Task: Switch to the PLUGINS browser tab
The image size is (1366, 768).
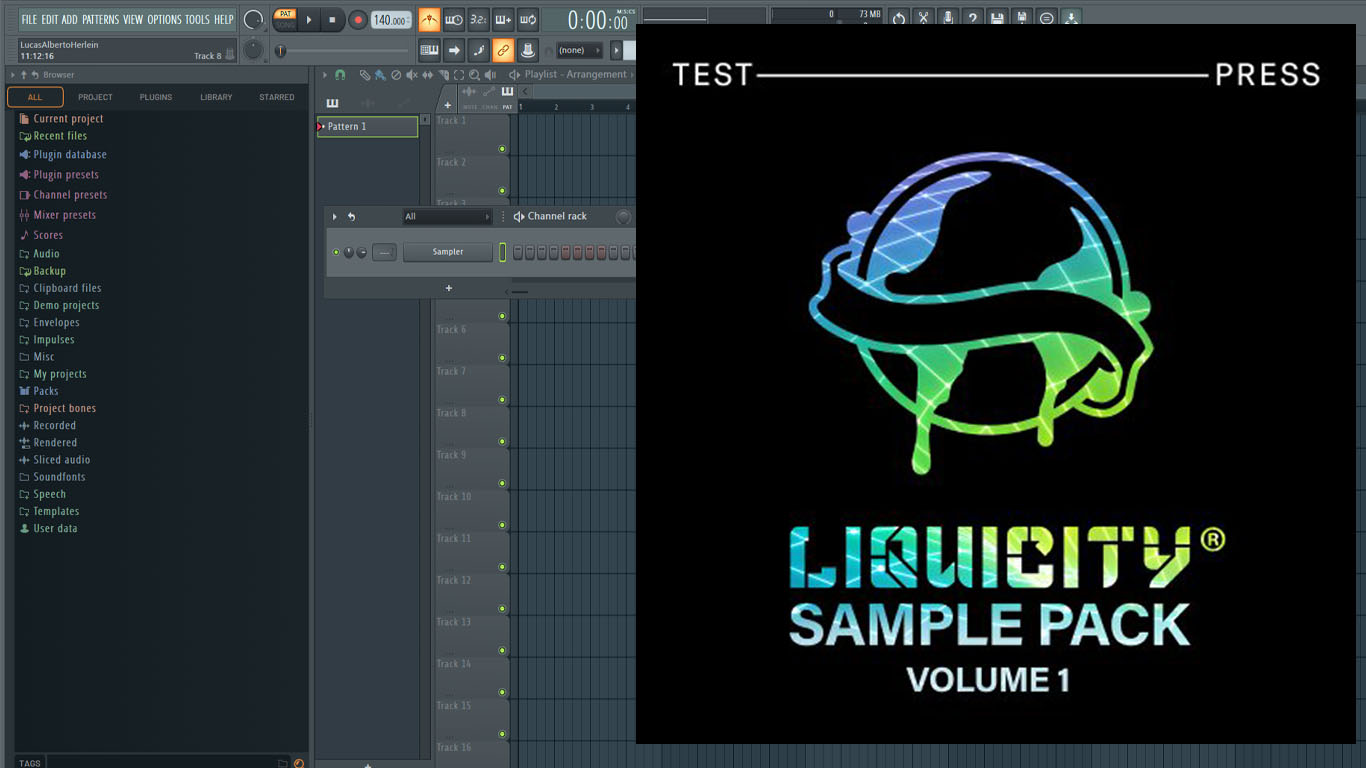Action: click(156, 97)
